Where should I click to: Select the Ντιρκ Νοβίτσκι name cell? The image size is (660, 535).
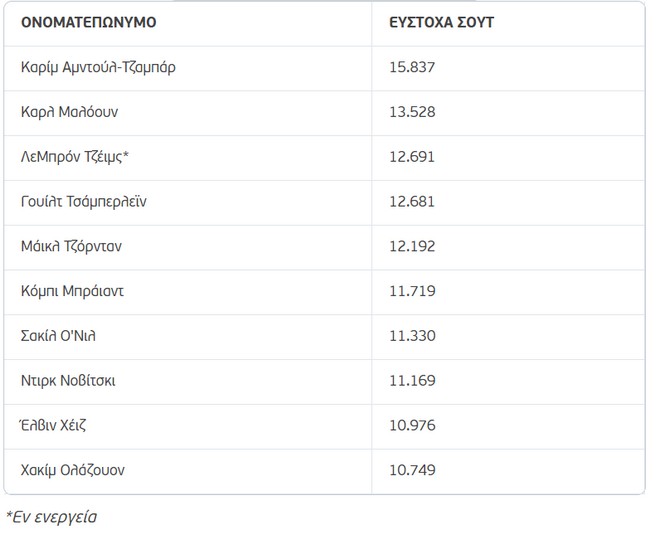click(x=68, y=381)
